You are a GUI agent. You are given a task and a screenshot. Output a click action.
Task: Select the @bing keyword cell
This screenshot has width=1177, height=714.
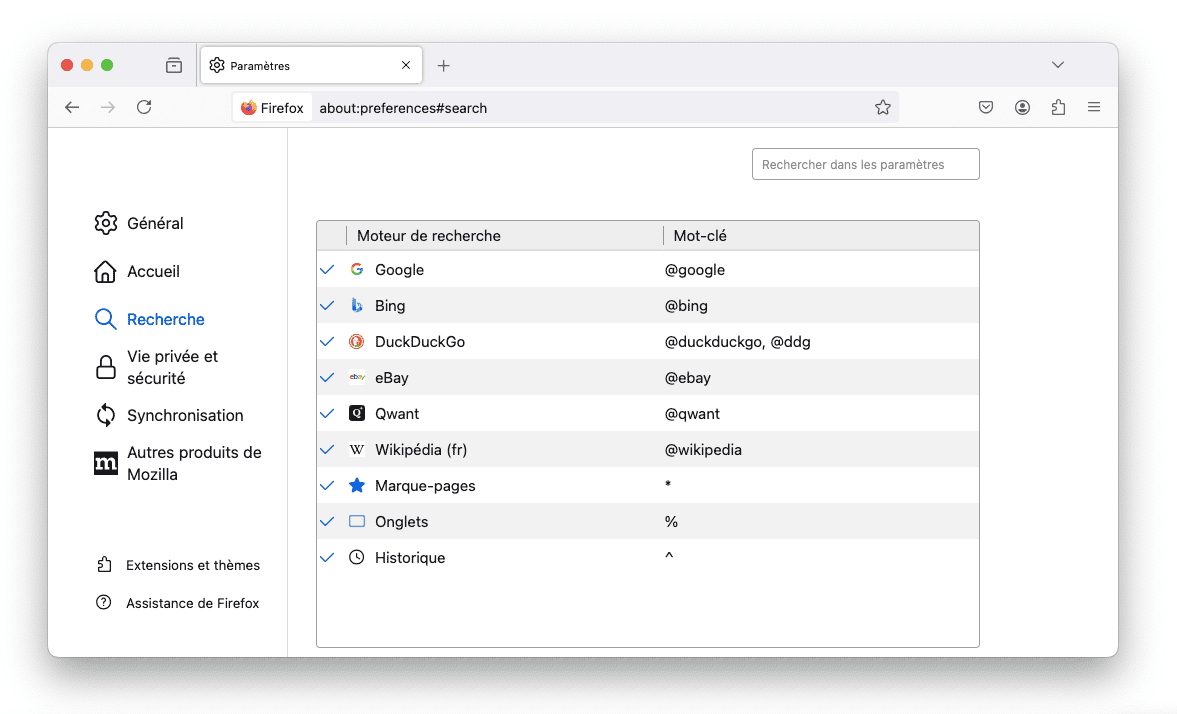click(686, 306)
